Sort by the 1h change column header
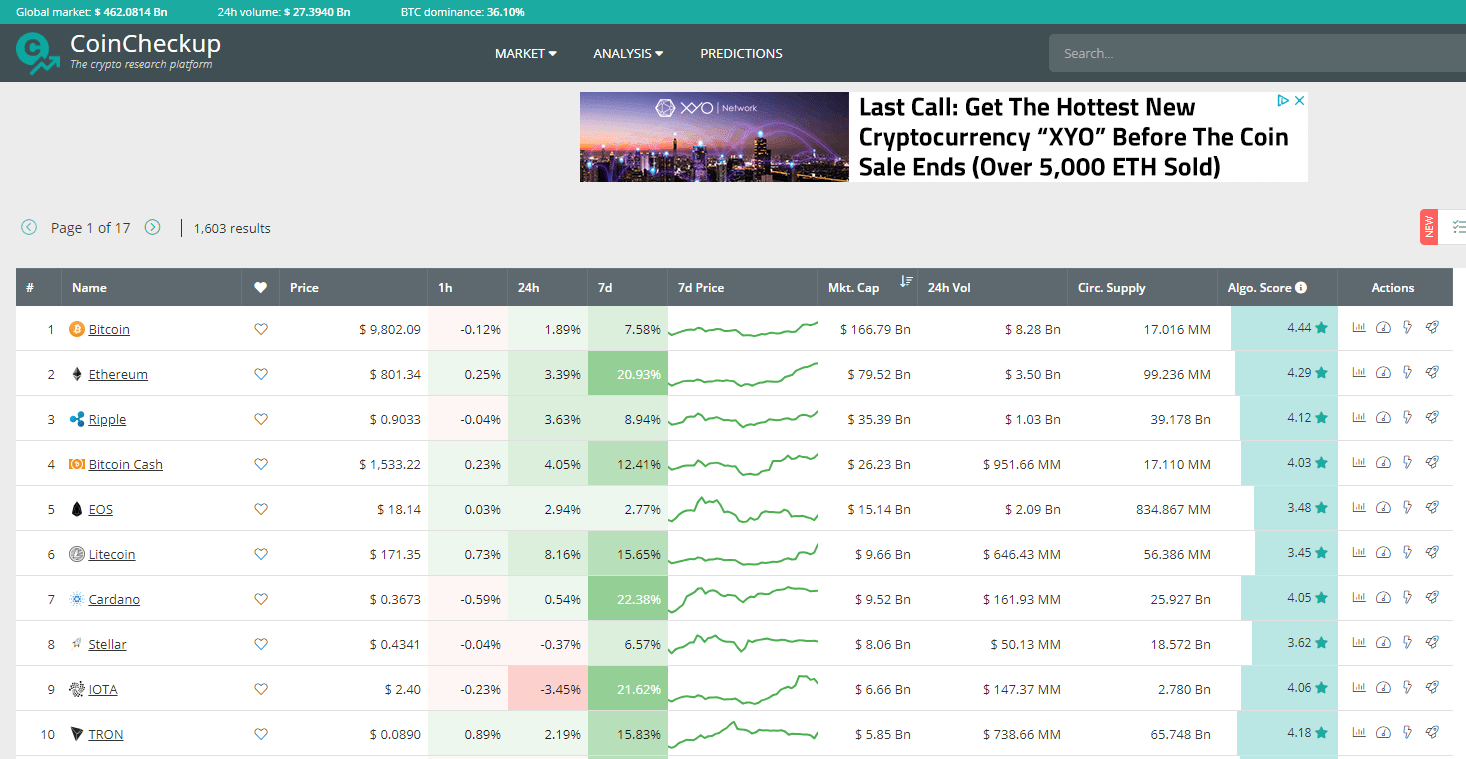Screen dimensions: 1466x759 467,287
